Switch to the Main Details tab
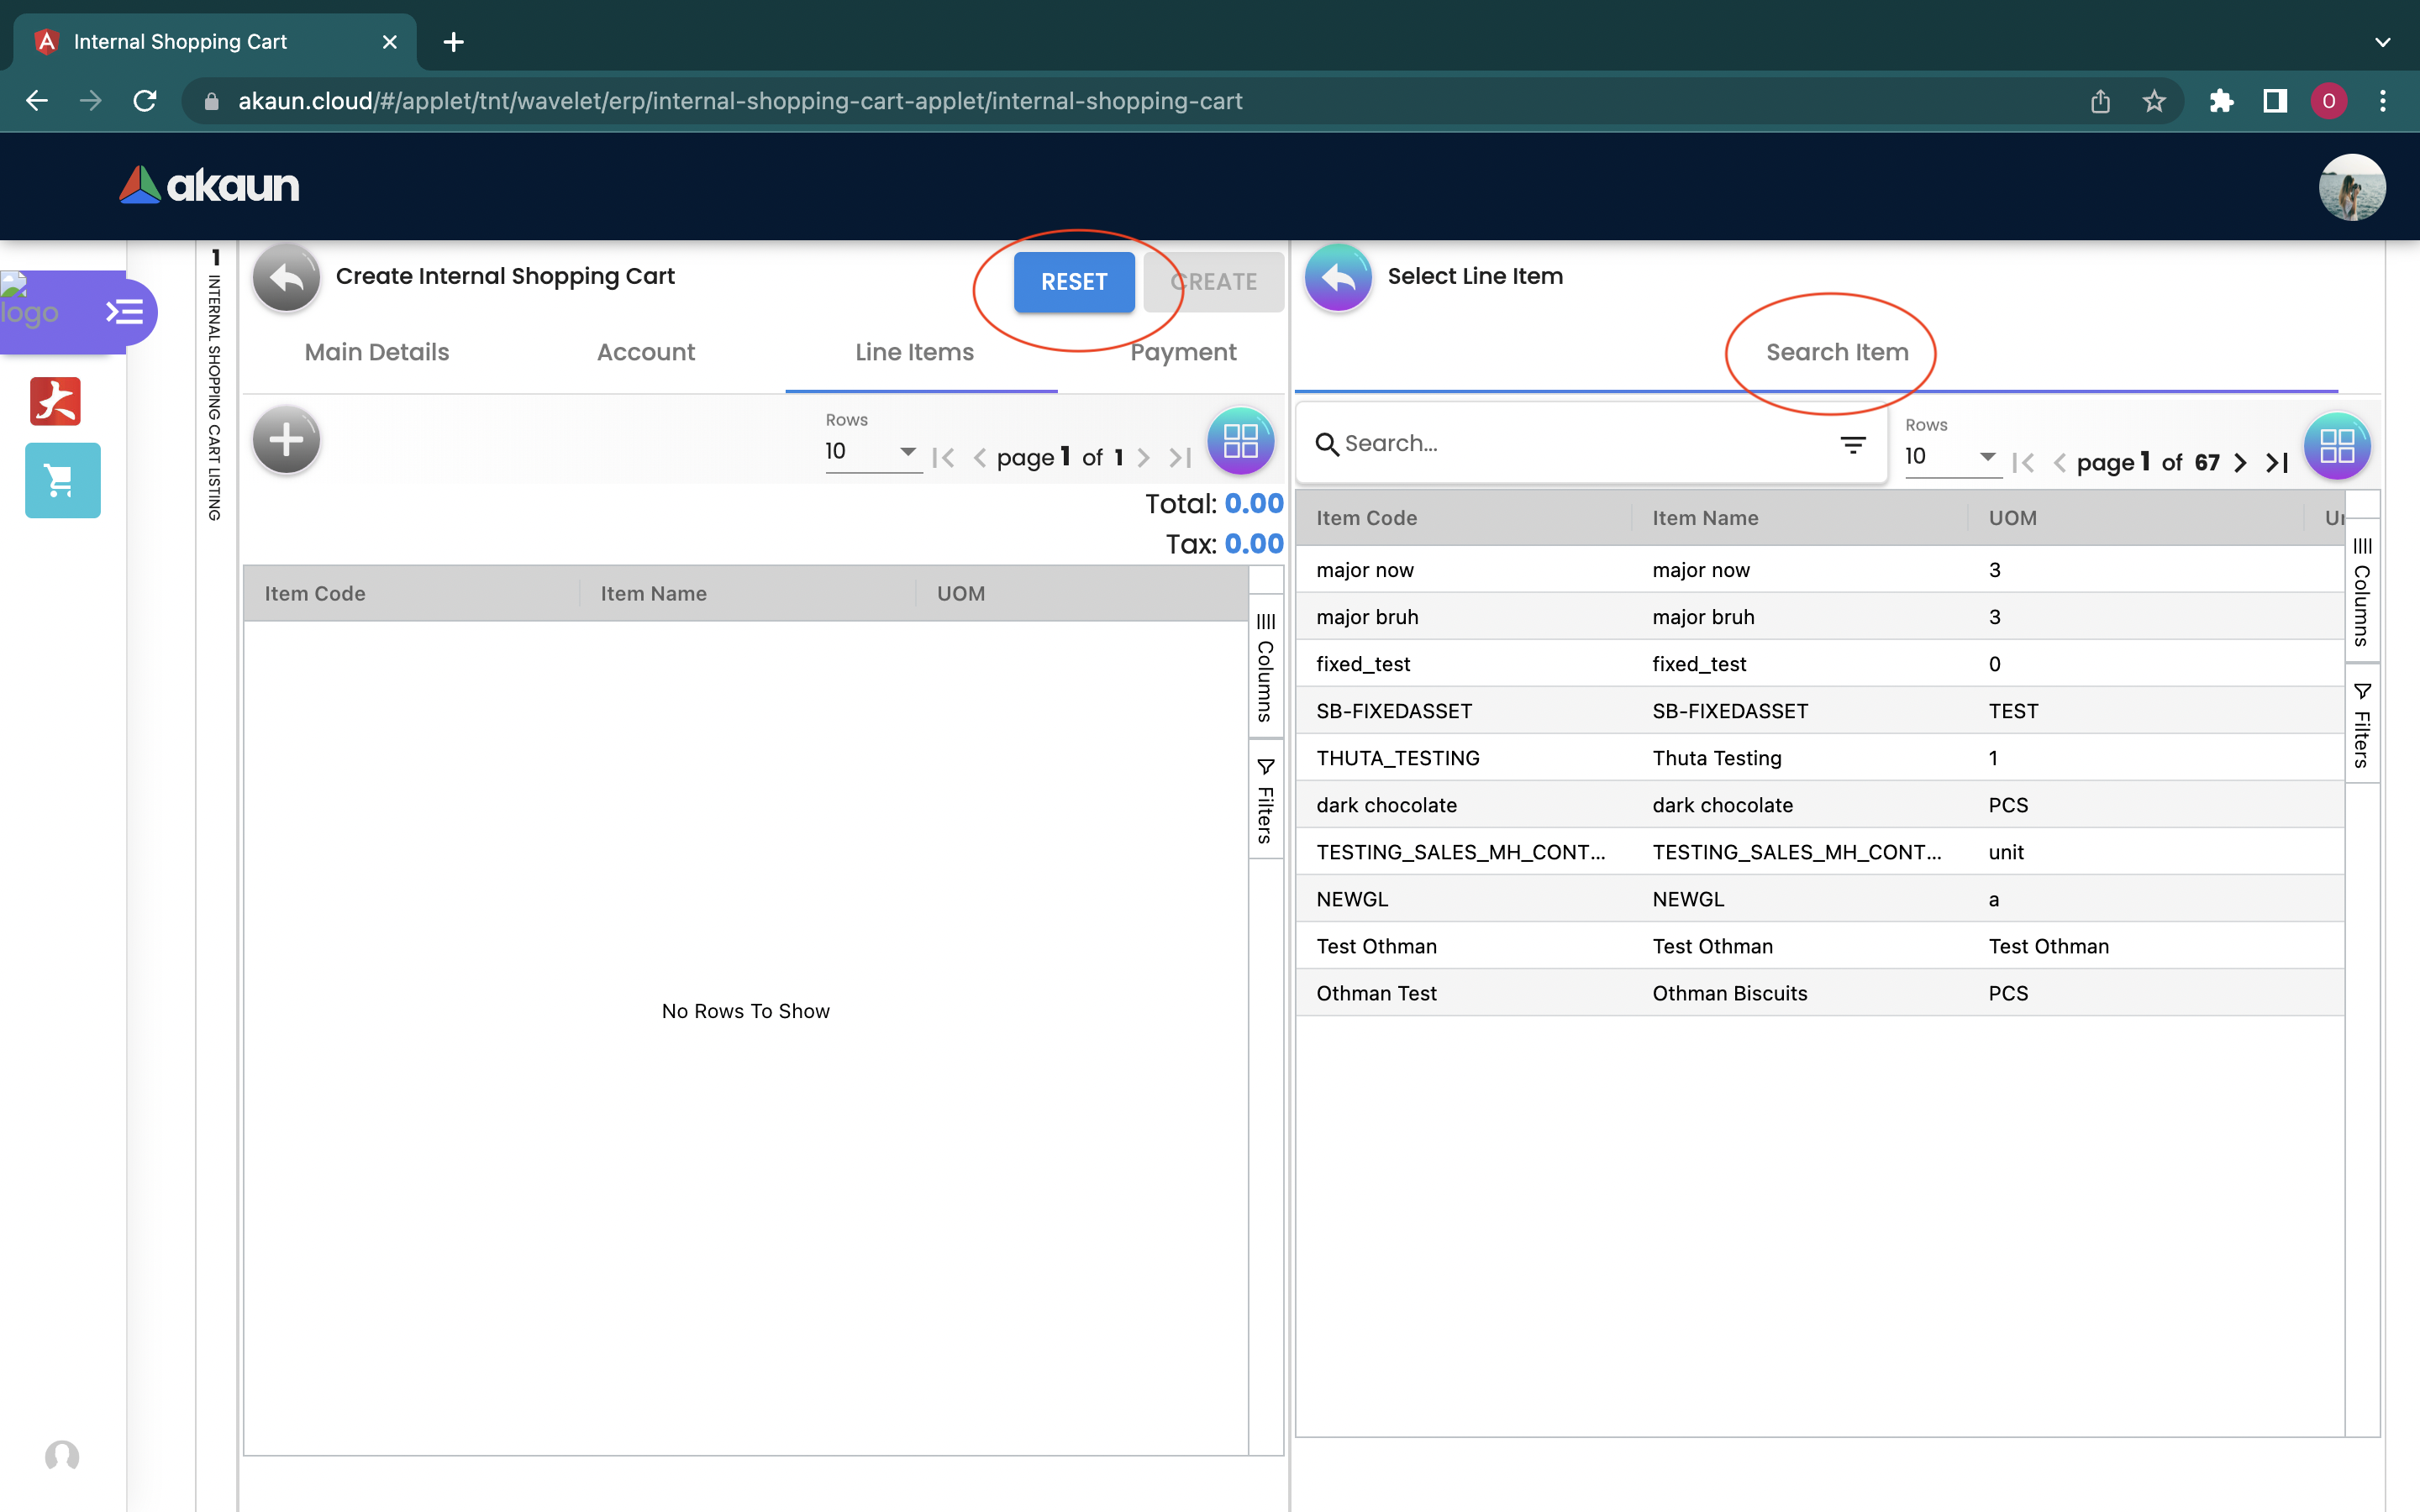The image size is (2420, 1512). pos(377,352)
